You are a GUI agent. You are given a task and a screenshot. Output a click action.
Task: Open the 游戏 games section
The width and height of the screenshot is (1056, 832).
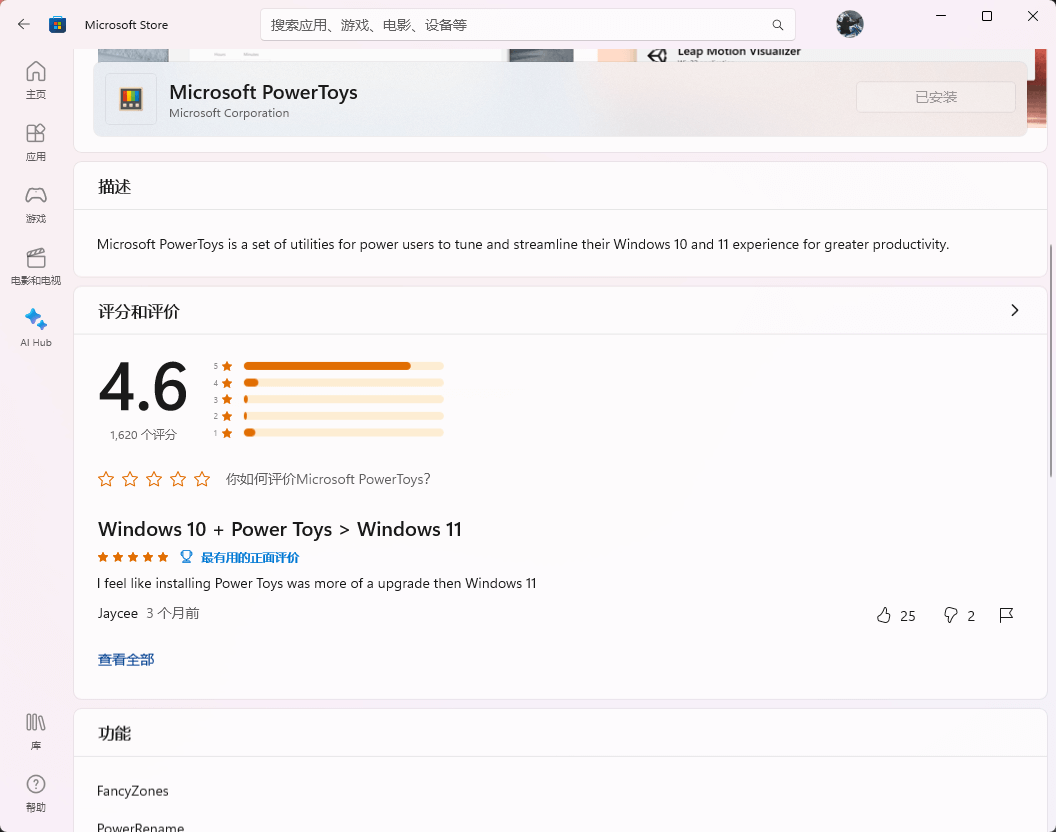pyautogui.click(x=35, y=203)
